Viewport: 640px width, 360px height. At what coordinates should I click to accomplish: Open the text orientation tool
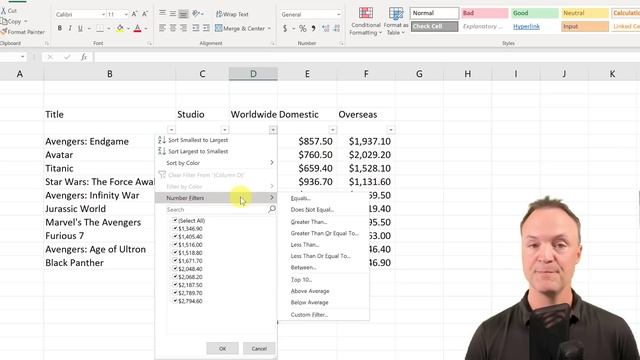click(x=196, y=13)
